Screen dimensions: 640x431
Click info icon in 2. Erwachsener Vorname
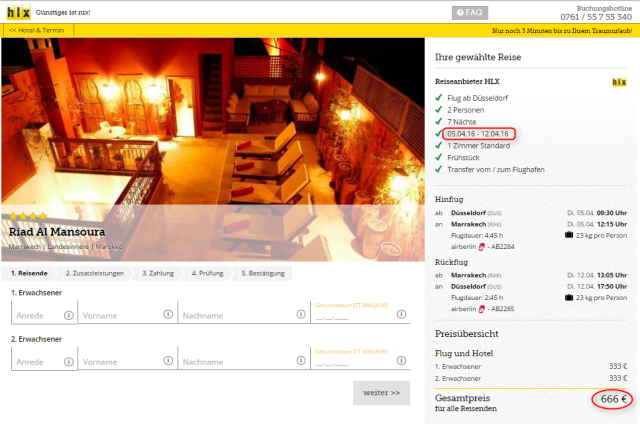pyautogui.click(x=168, y=360)
